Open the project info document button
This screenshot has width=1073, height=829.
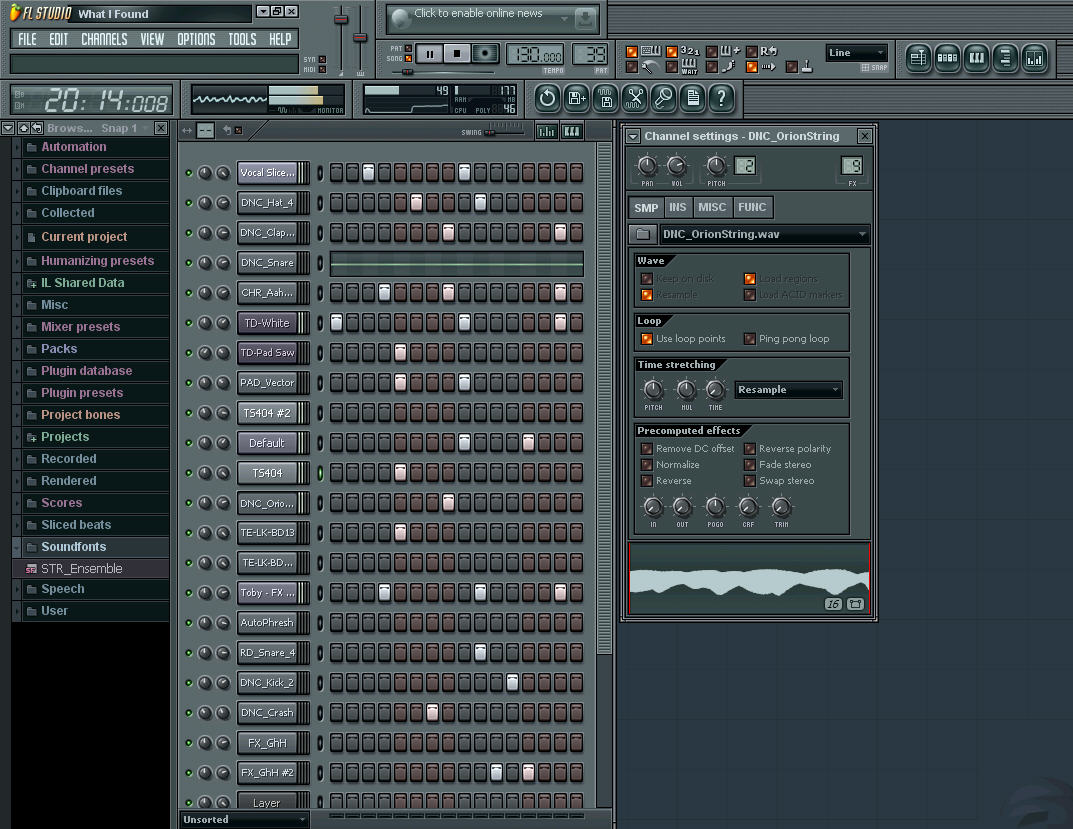(x=693, y=99)
